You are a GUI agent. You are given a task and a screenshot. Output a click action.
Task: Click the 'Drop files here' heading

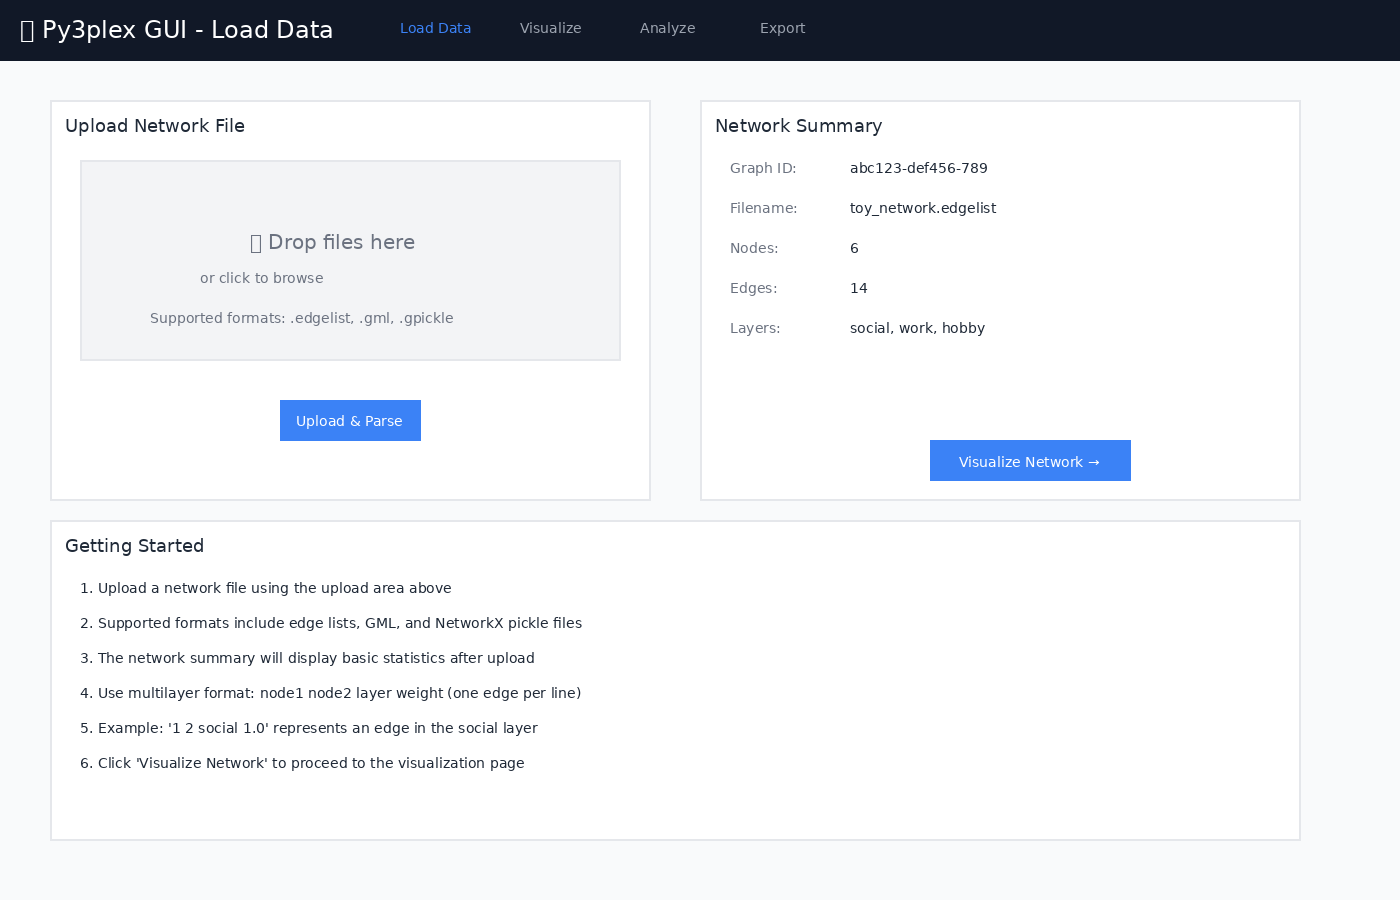(341, 242)
